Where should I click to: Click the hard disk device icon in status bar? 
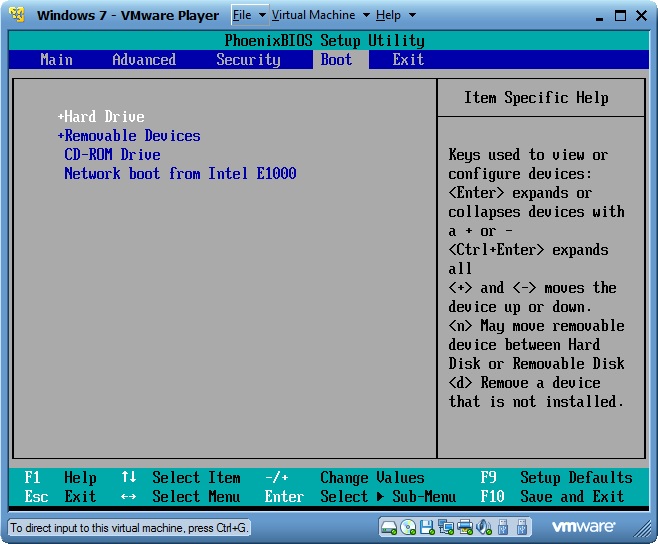[x=389, y=527]
